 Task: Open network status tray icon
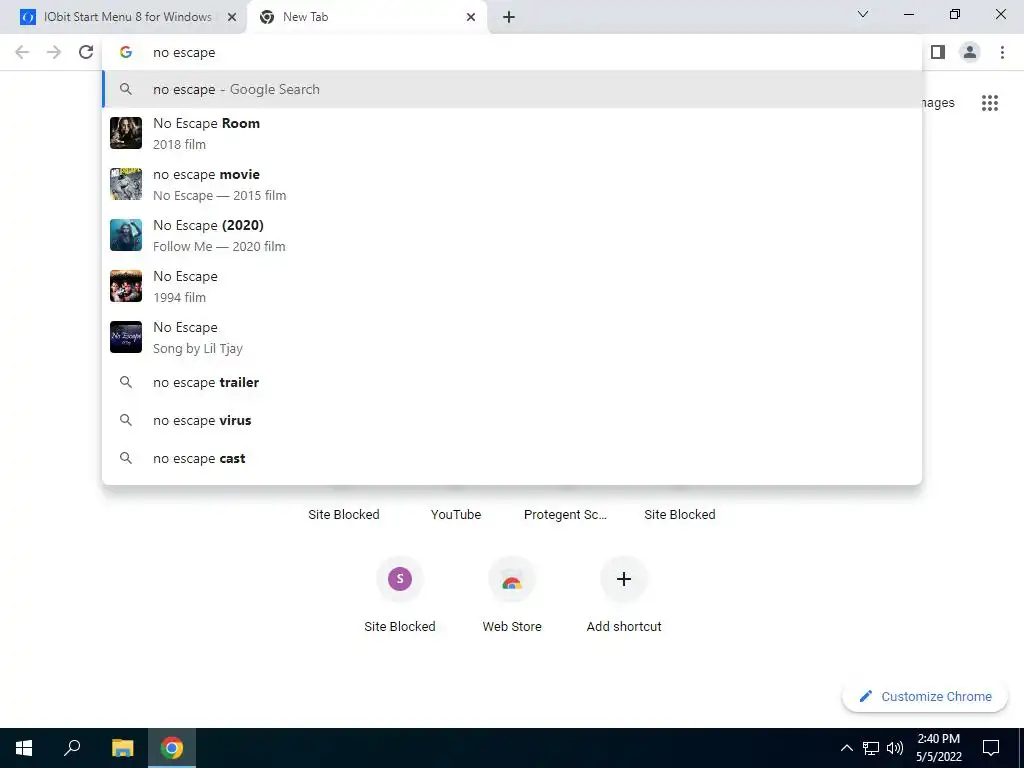(x=871, y=748)
